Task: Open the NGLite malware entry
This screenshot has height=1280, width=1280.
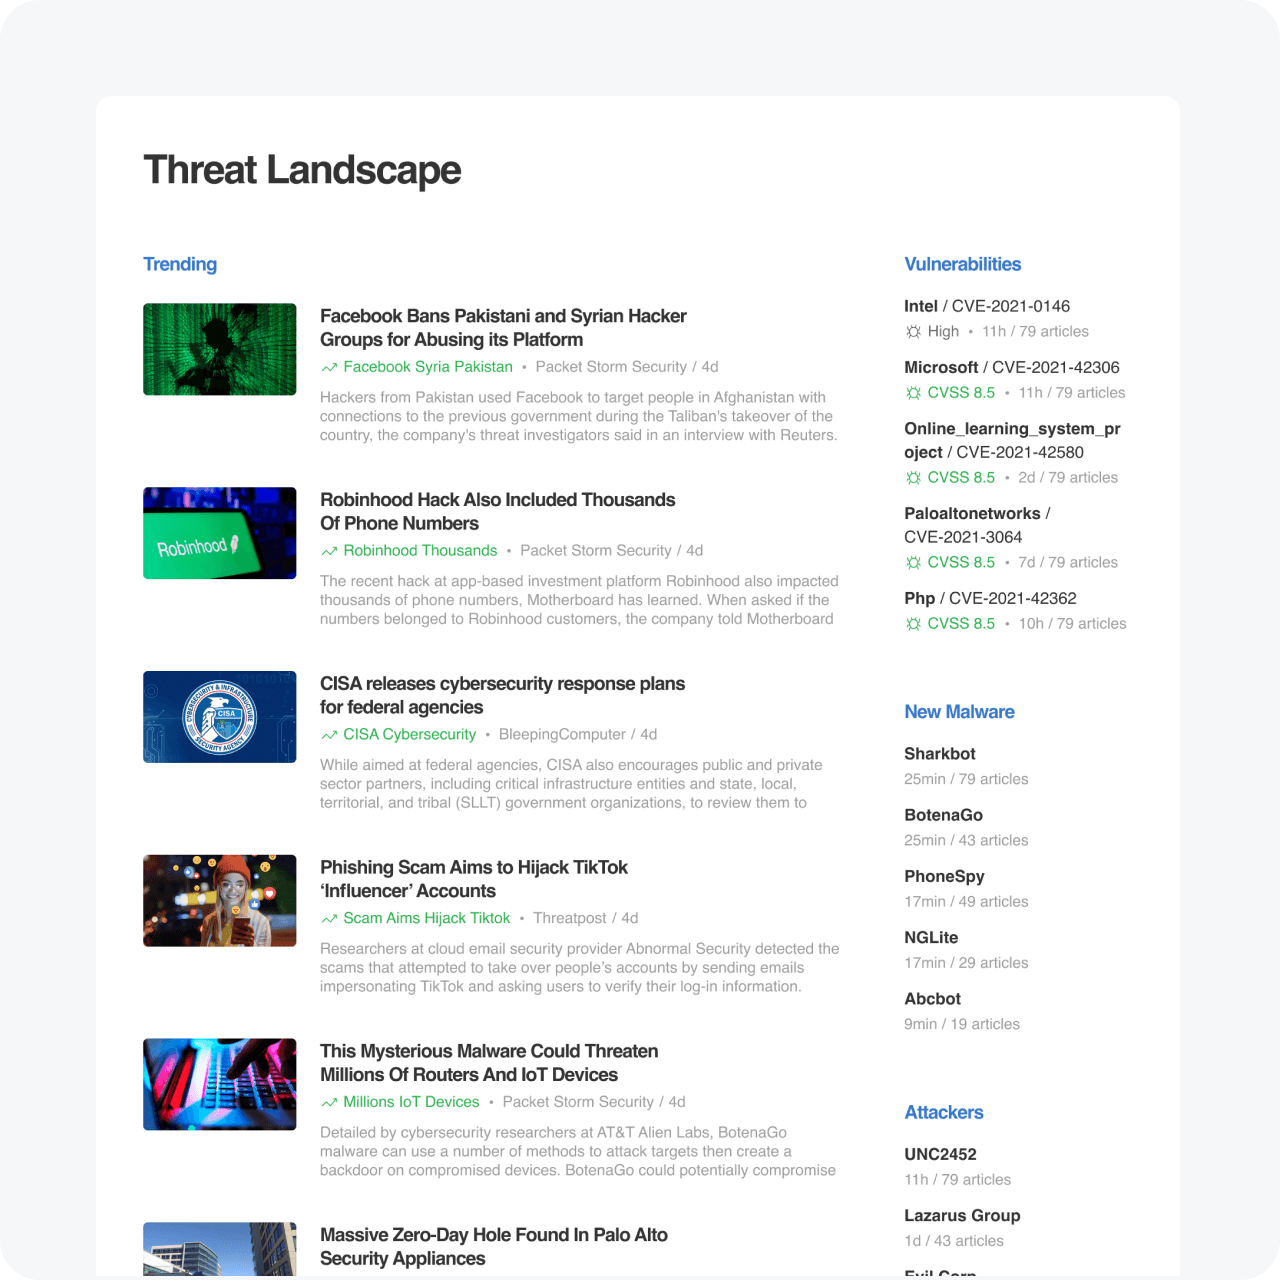Action: pos(931,937)
